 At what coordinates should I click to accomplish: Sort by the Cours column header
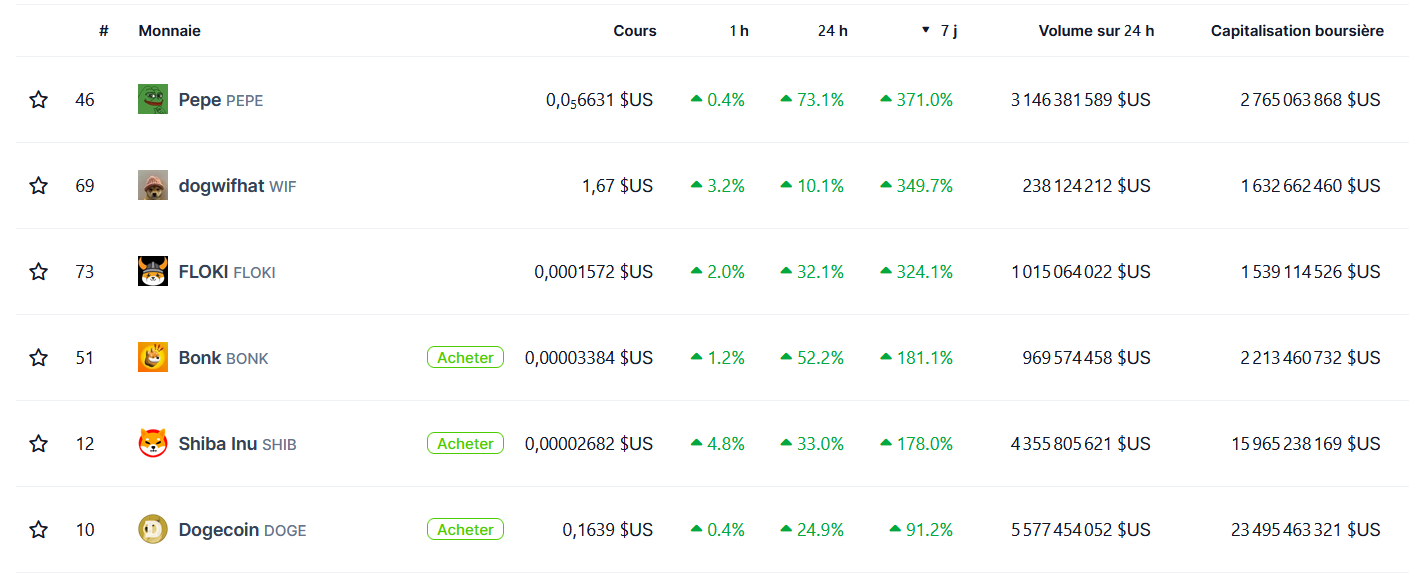635,31
